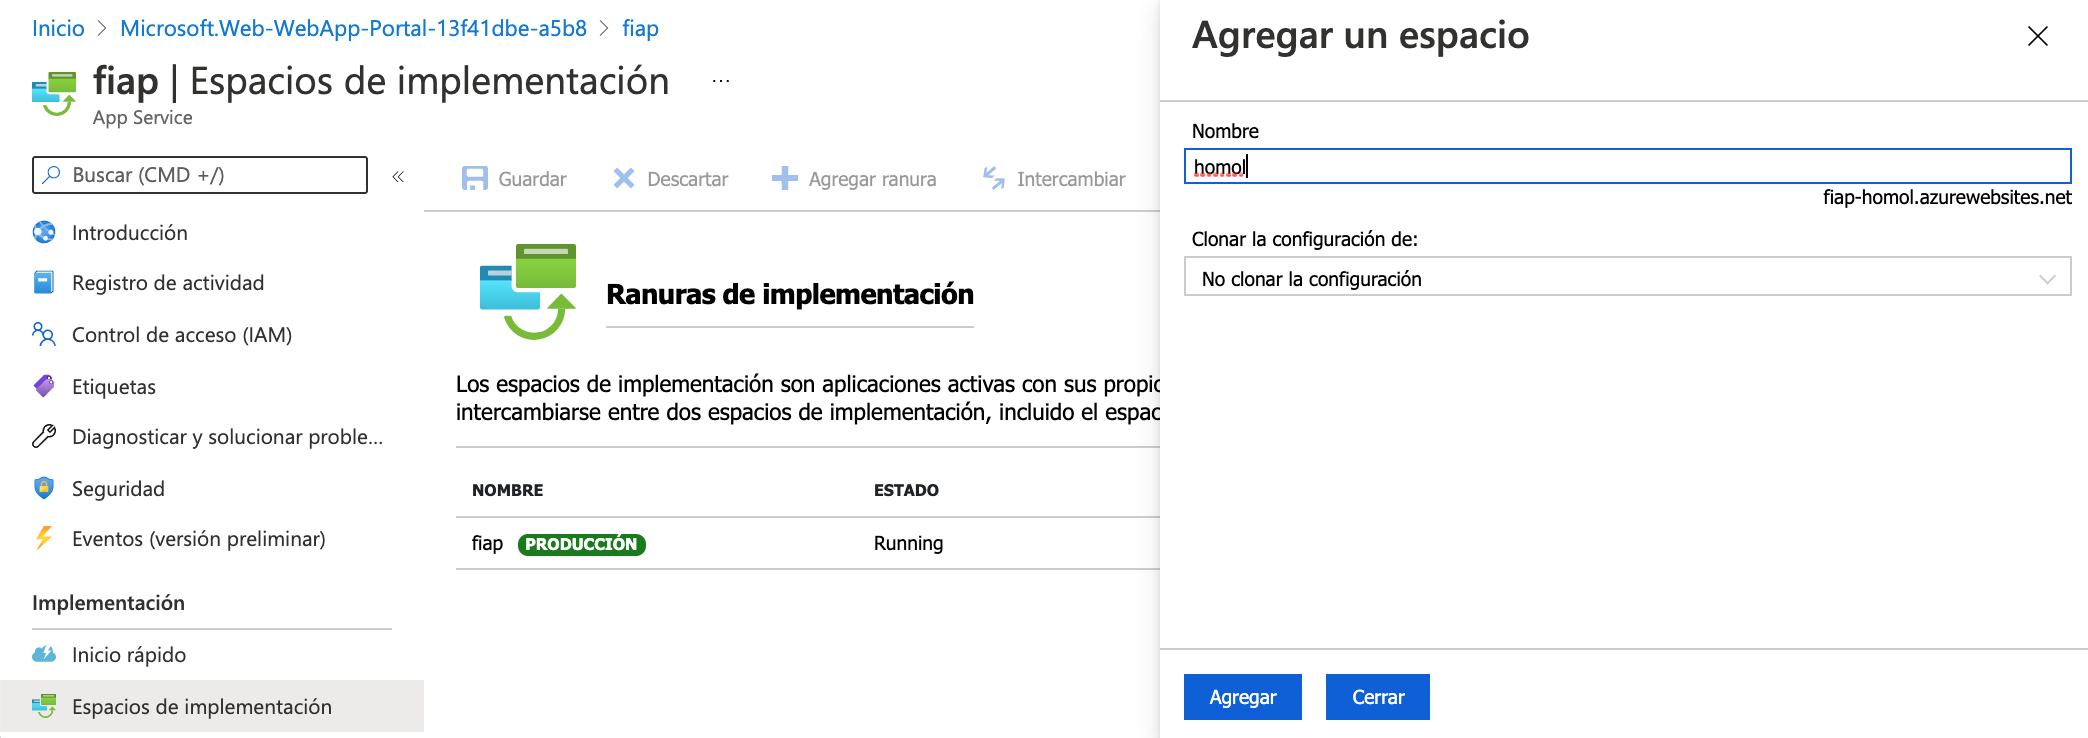Click the magnifier icon in search box

pyautogui.click(x=52, y=175)
